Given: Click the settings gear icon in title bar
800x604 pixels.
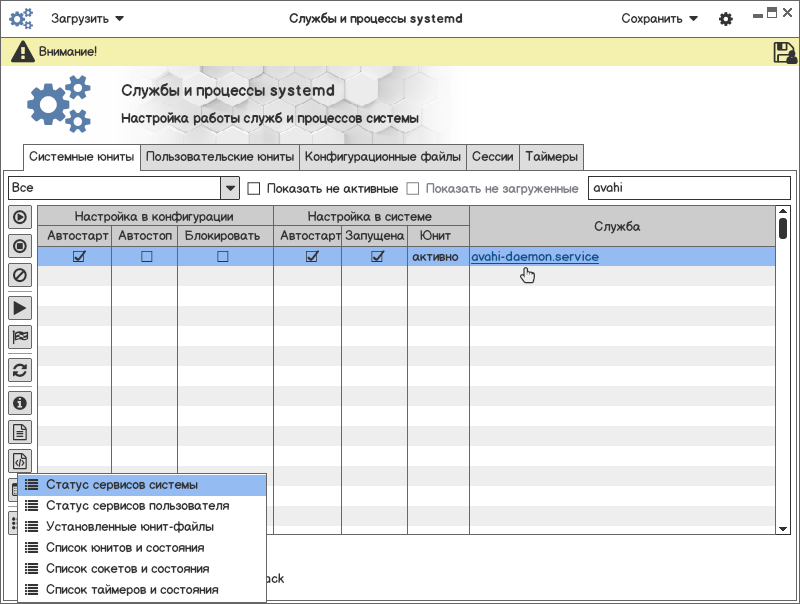Looking at the screenshot, I should (726, 19).
